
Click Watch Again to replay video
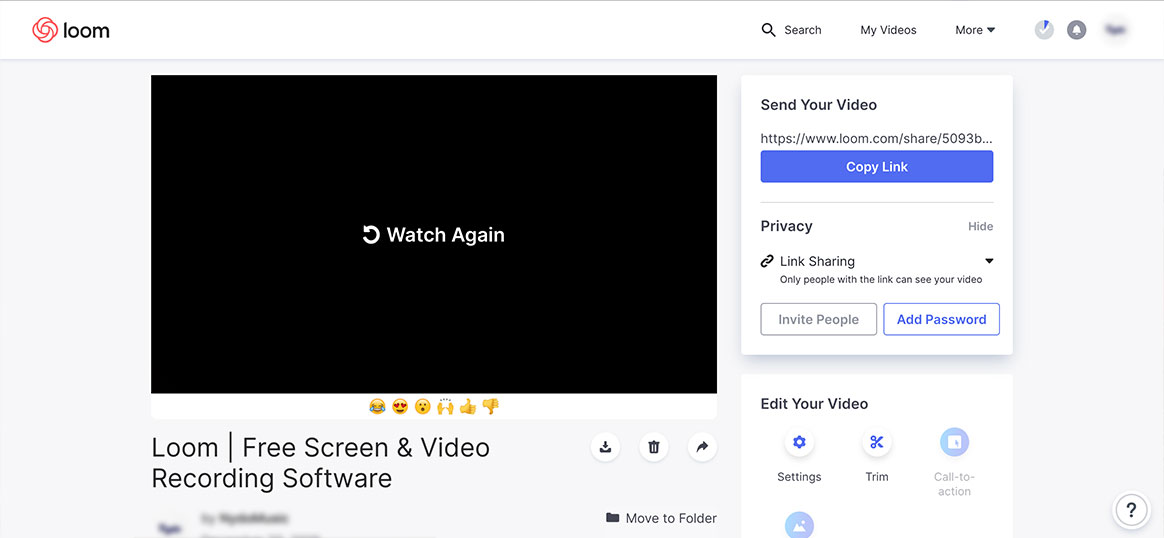[x=433, y=234]
